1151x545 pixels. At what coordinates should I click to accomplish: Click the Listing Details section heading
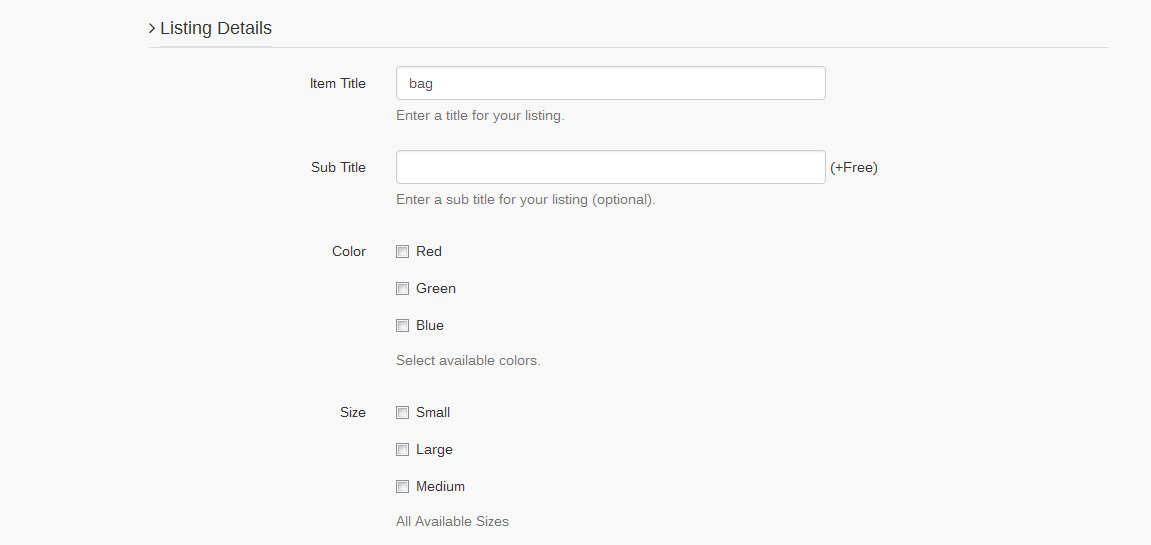[216, 28]
